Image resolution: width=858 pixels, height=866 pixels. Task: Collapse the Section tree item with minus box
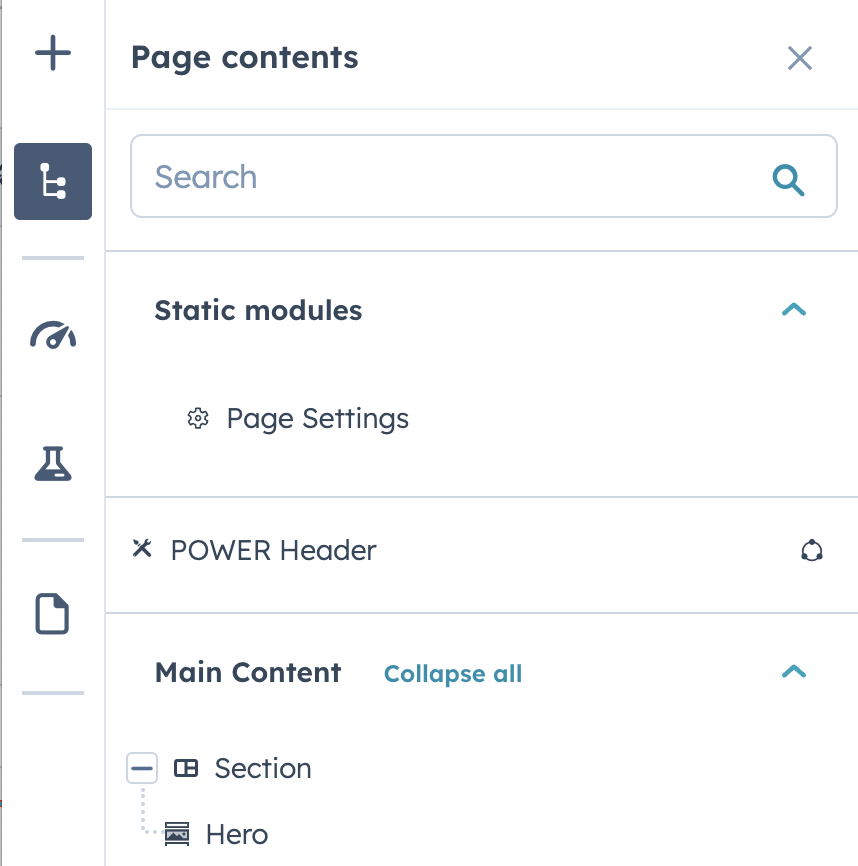142,768
